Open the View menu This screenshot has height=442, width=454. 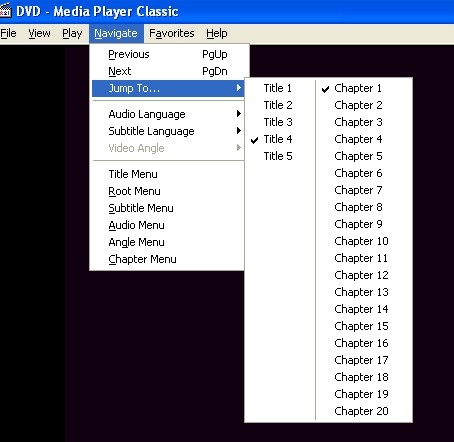(x=39, y=33)
